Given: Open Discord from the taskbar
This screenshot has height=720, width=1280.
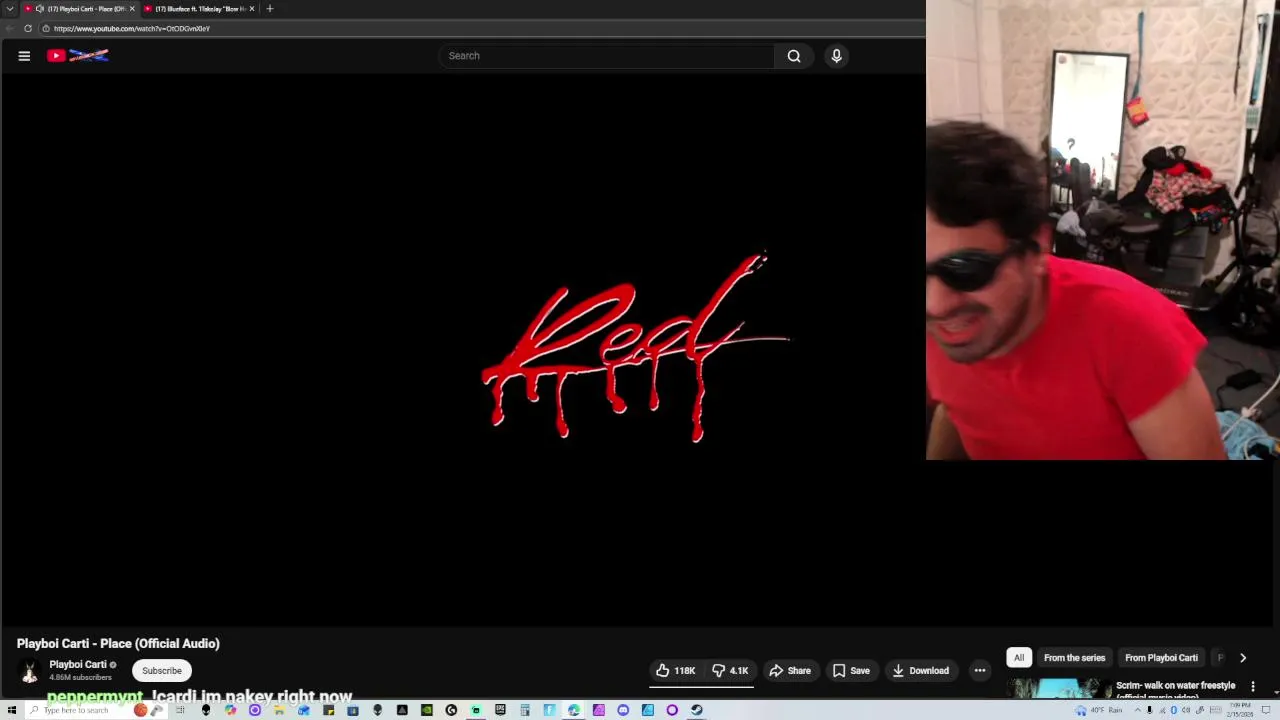Looking at the screenshot, I should tap(623, 710).
